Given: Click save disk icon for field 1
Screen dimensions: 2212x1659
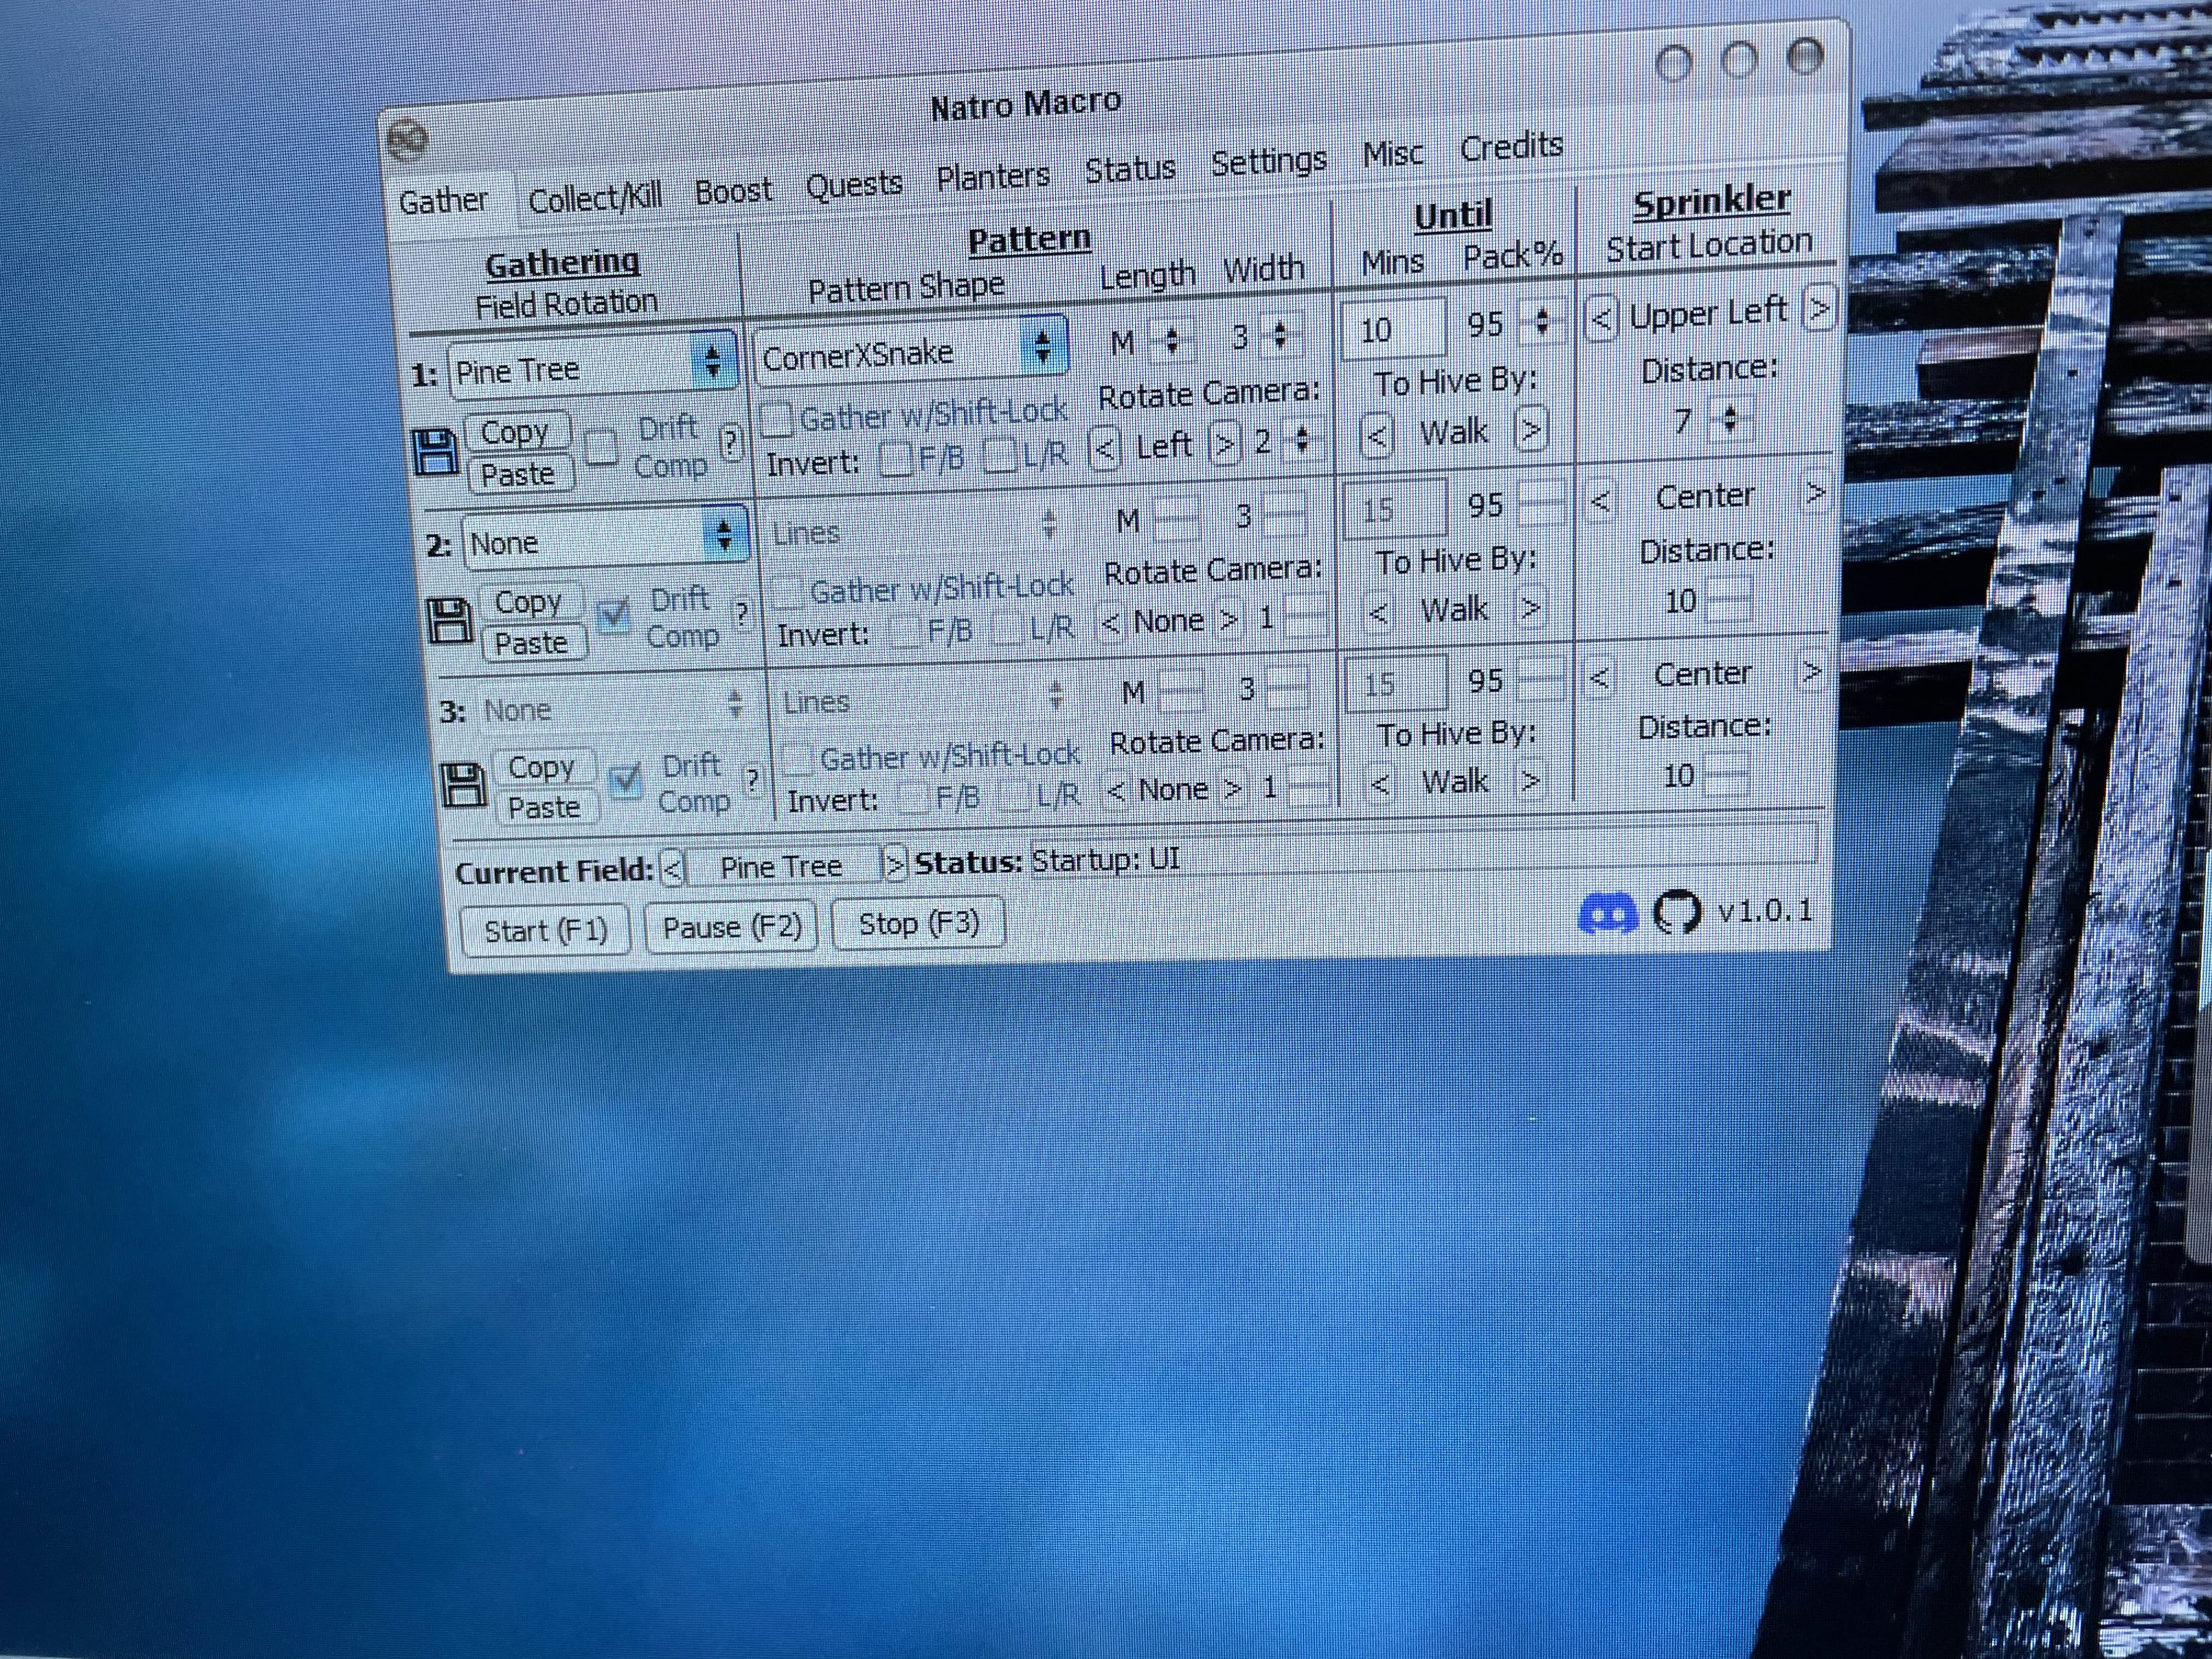Looking at the screenshot, I should click(435, 452).
